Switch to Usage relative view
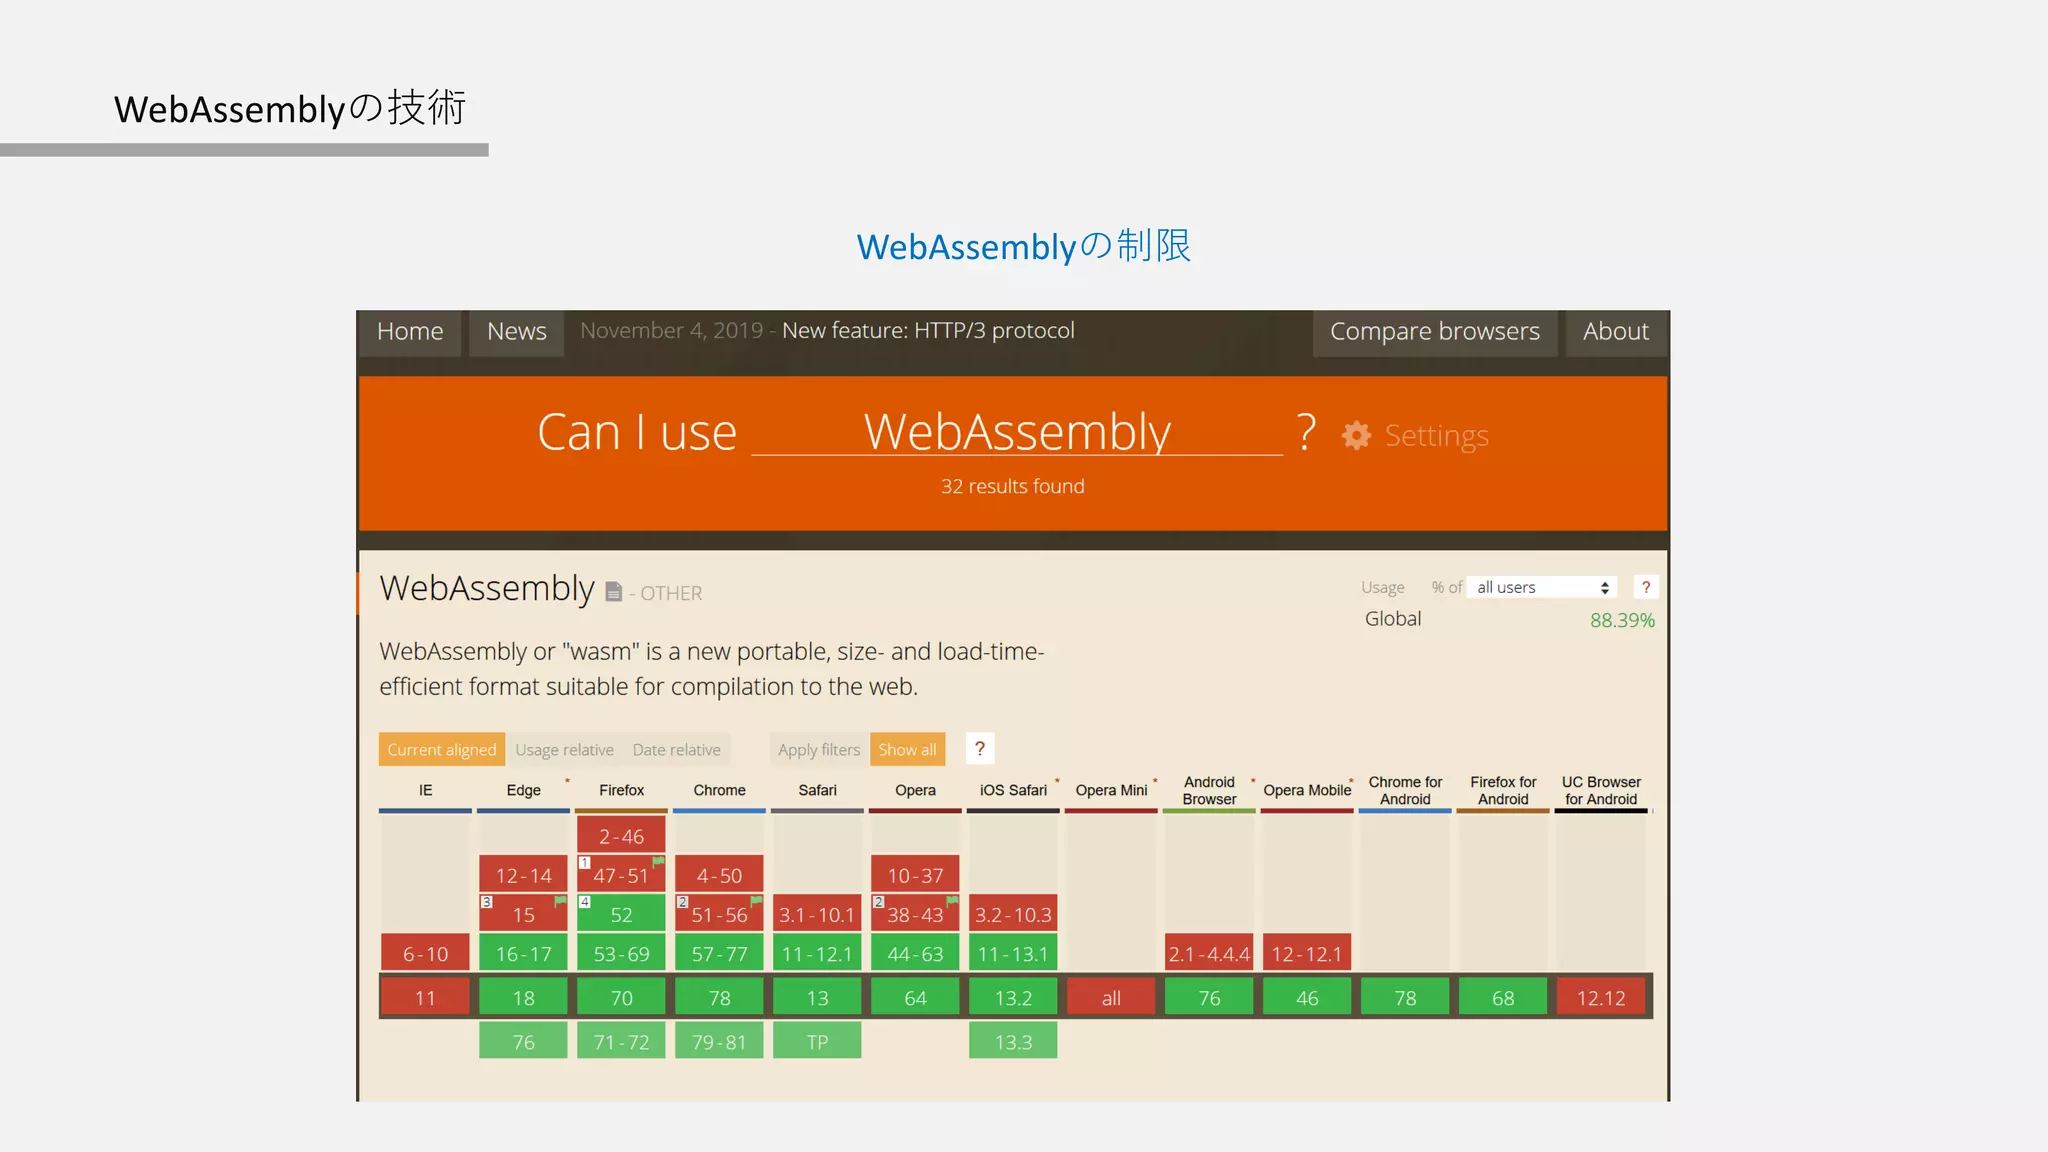Image resolution: width=2048 pixels, height=1152 pixels. point(565,749)
